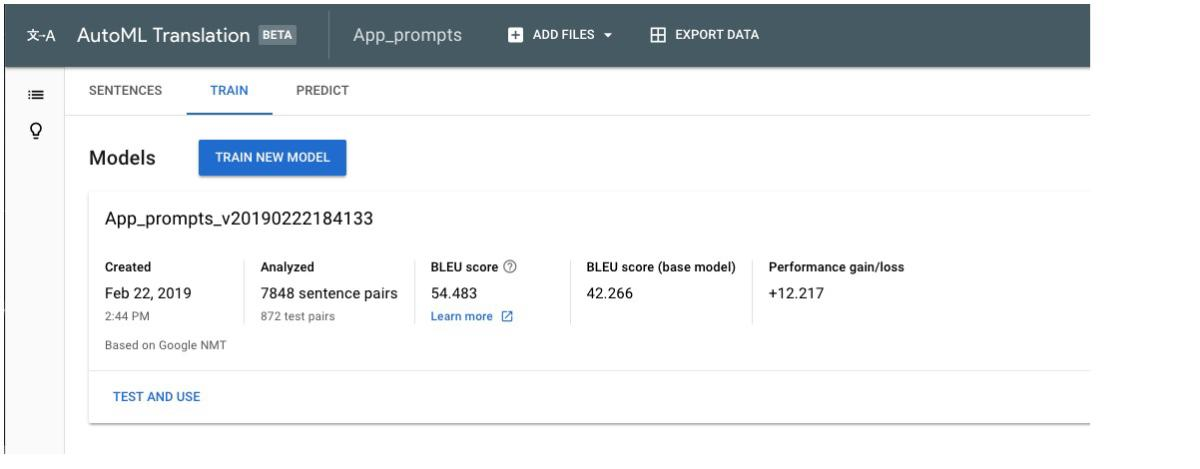
Task: Click the external link icon after Learn more
Action: [506, 317]
